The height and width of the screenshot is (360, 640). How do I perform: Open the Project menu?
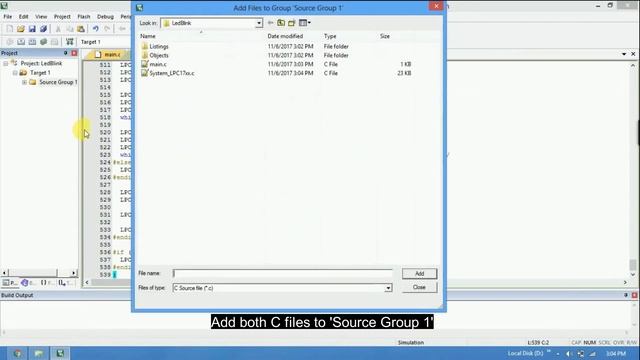62,16
